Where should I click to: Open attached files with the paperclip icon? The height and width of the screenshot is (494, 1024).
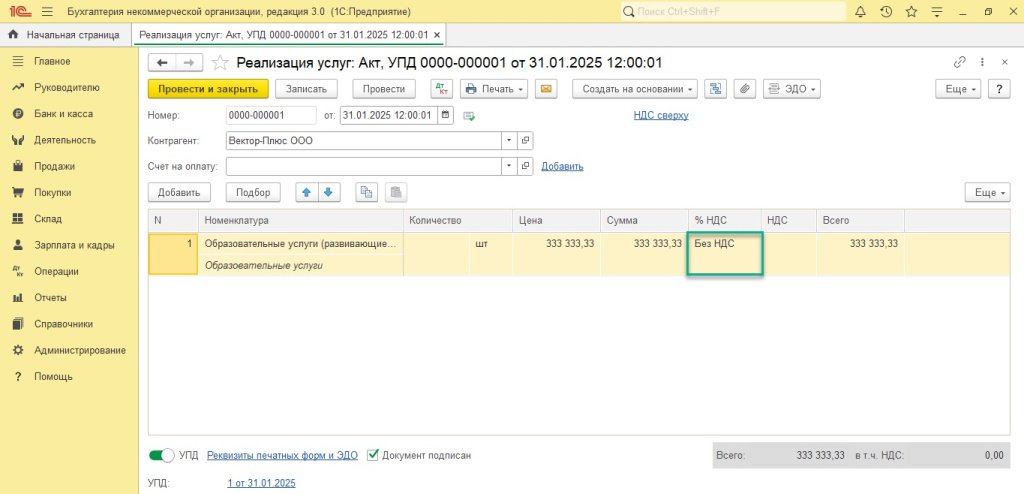coord(744,89)
